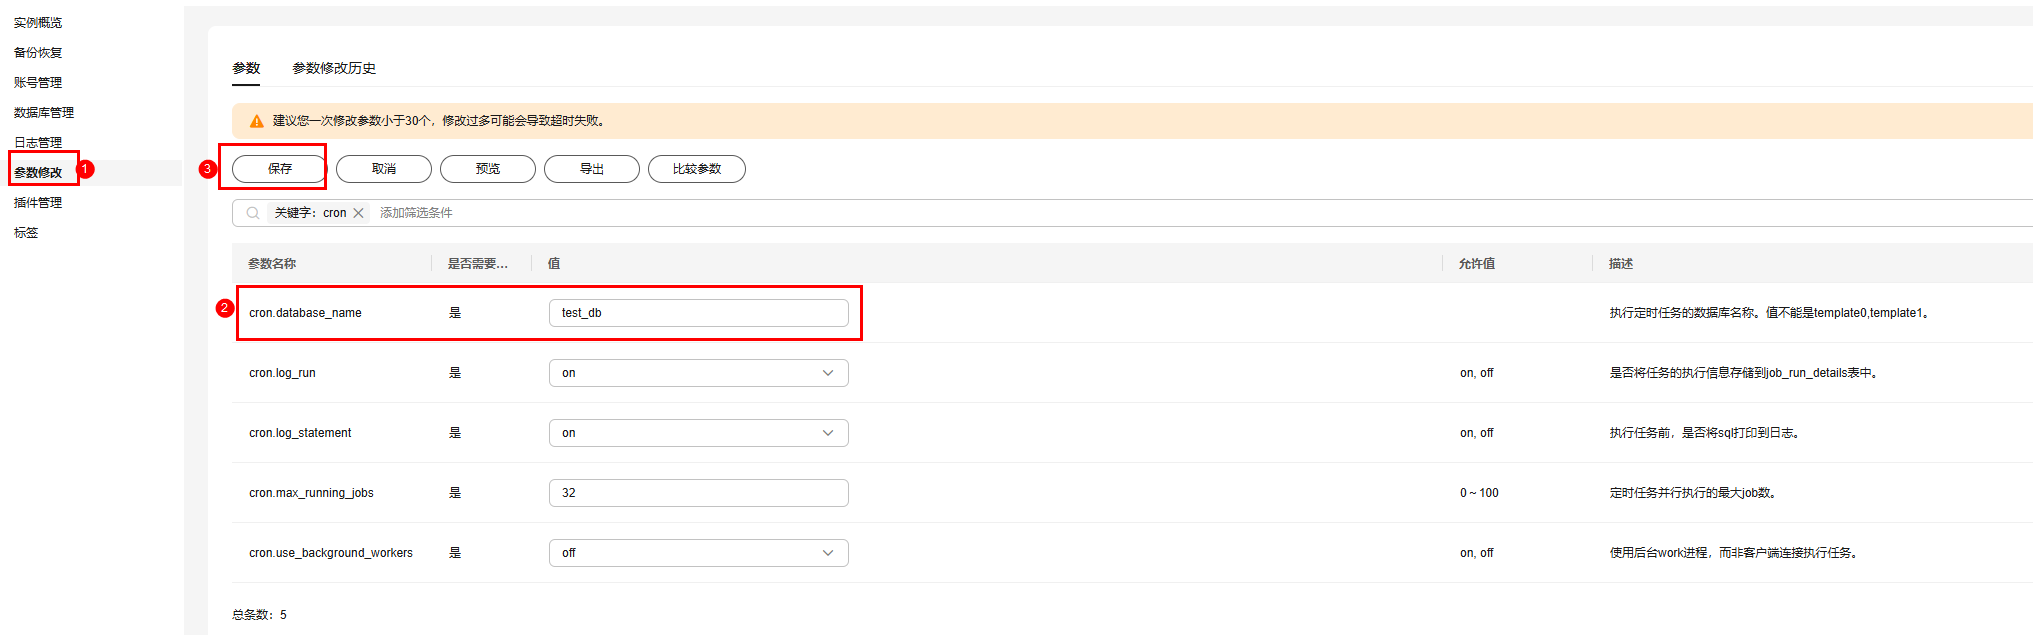Screen dimensions: 2033x635
Task: Click the 导出 button
Action: click(x=592, y=169)
